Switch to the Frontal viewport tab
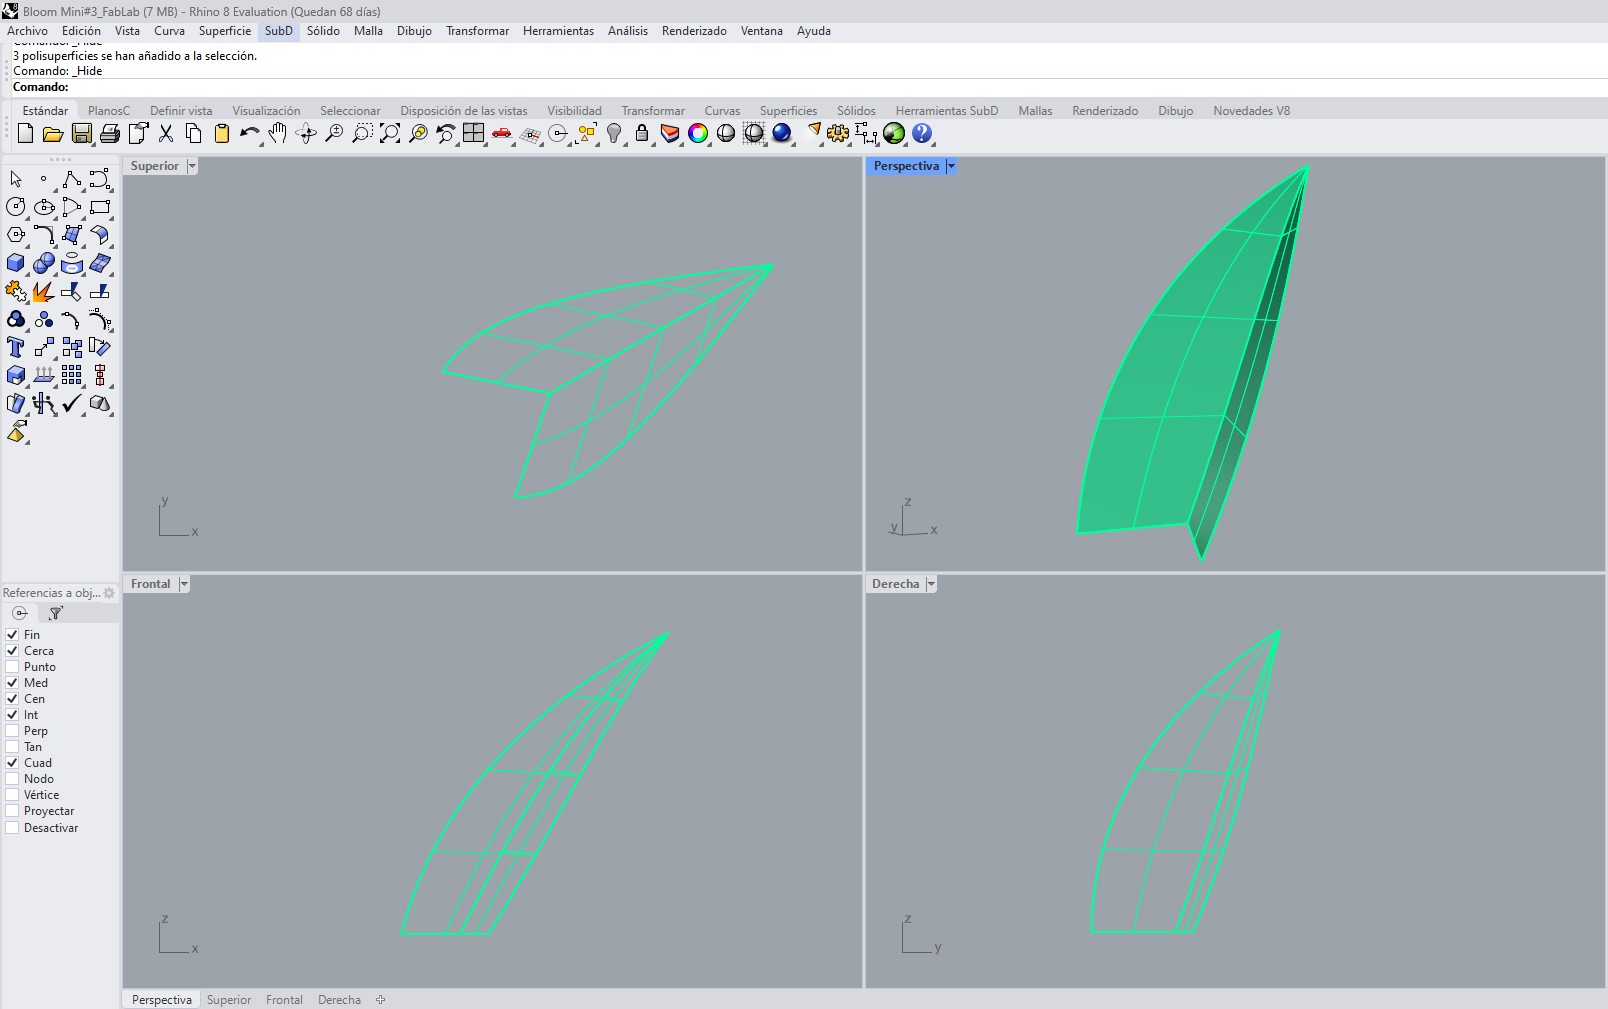This screenshot has width=1608, height=1009. coord(284,999)
